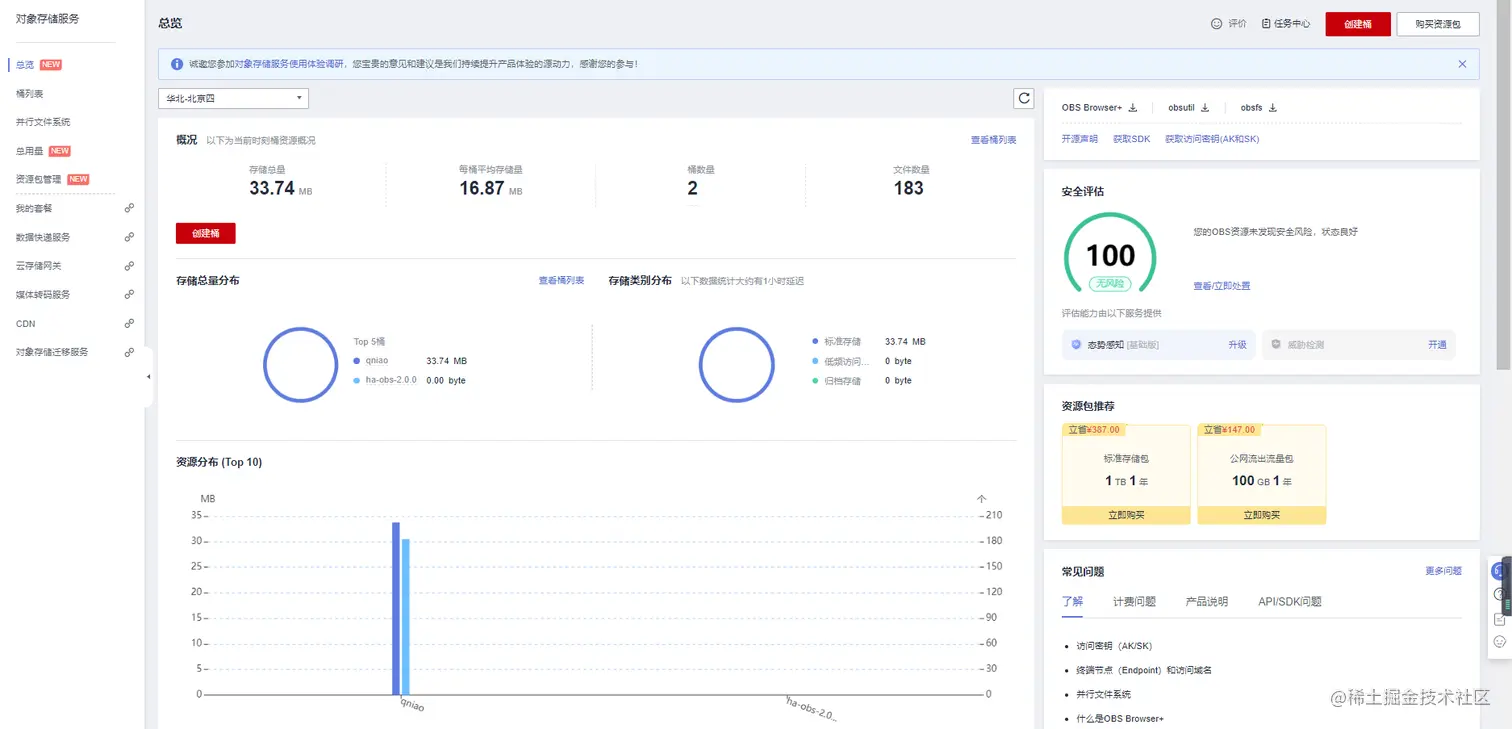Click the 查看/立即处置 link
This screenshot has width=1512, height=729.
pyautogui.click(x=1222, y=286)
